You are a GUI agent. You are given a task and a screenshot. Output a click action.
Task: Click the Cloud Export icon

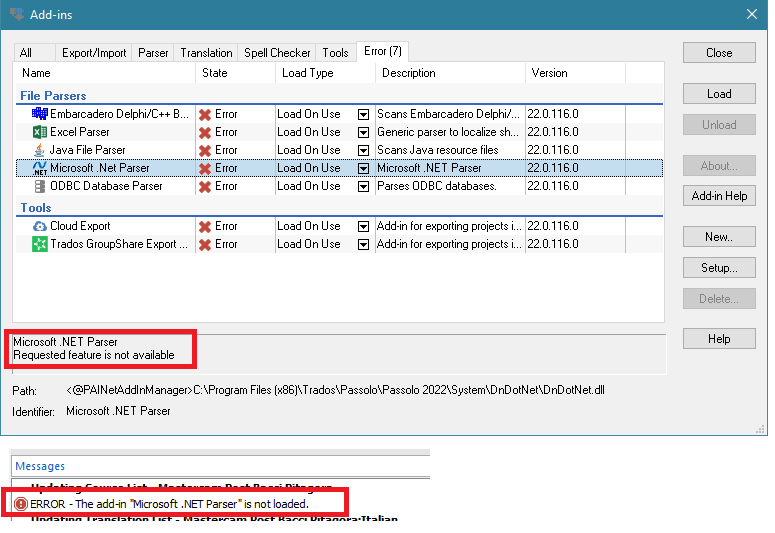(x=40, y=226)
